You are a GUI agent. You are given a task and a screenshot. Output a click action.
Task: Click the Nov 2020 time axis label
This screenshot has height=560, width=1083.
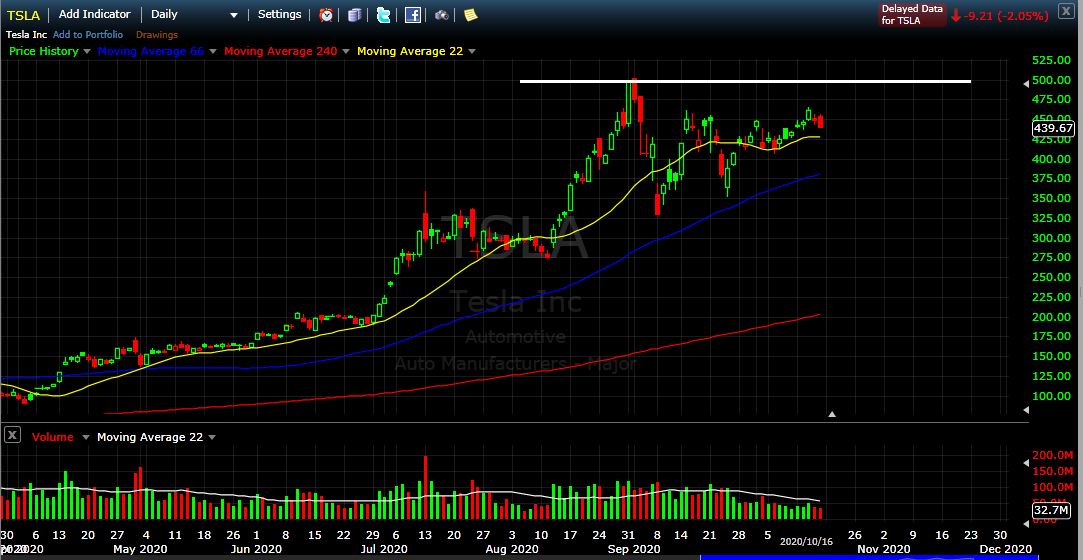tap(882, 549)
